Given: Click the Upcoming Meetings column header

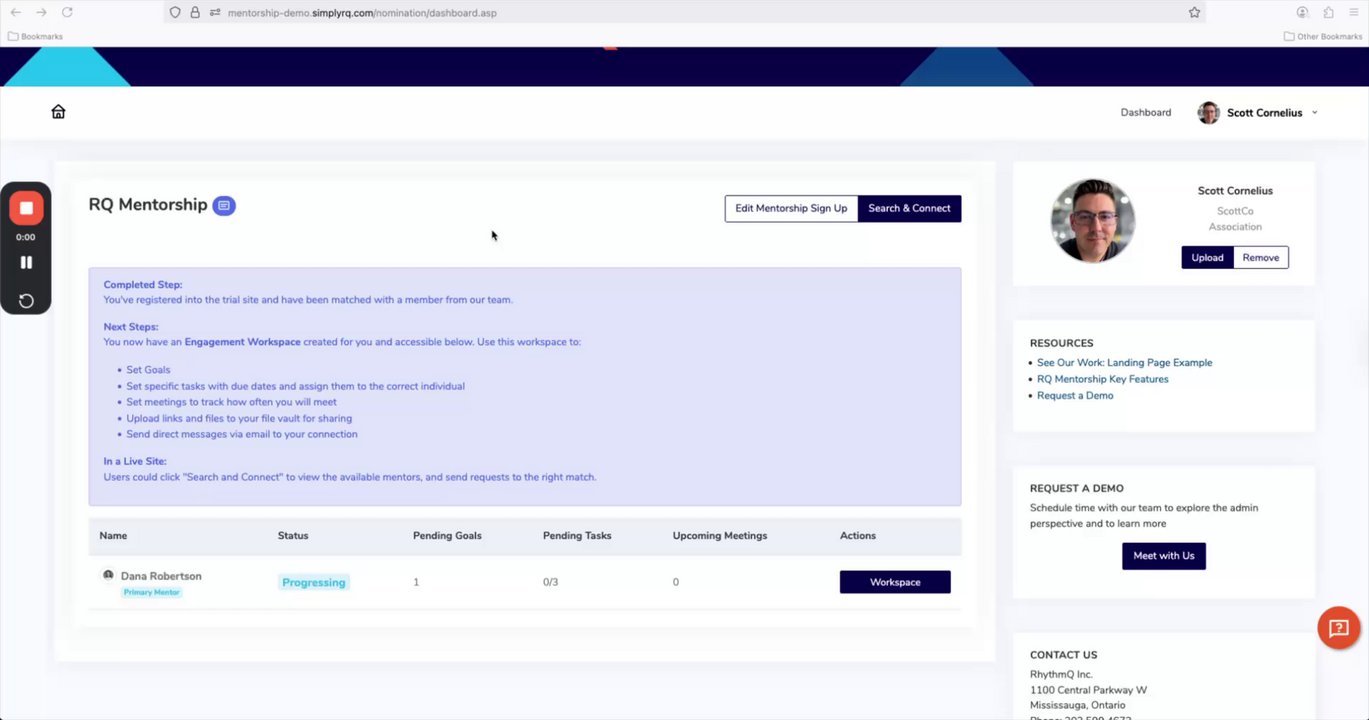Looking at the screenshot, I should [x=720, y=536].
